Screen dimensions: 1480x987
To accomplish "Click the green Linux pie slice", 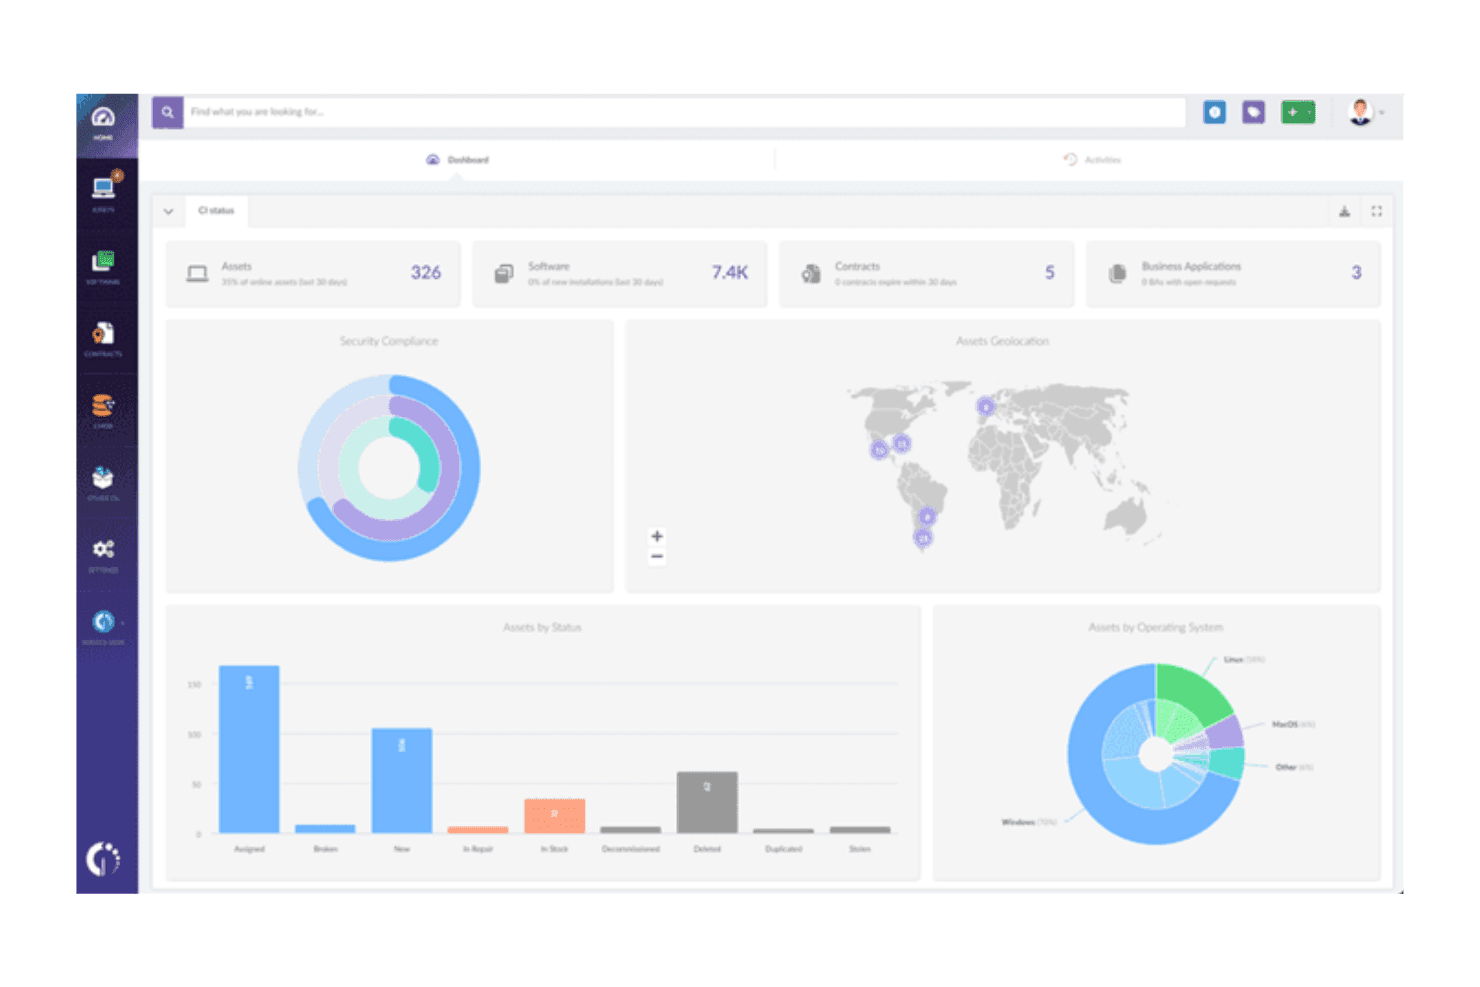I will coord(1193,692).
